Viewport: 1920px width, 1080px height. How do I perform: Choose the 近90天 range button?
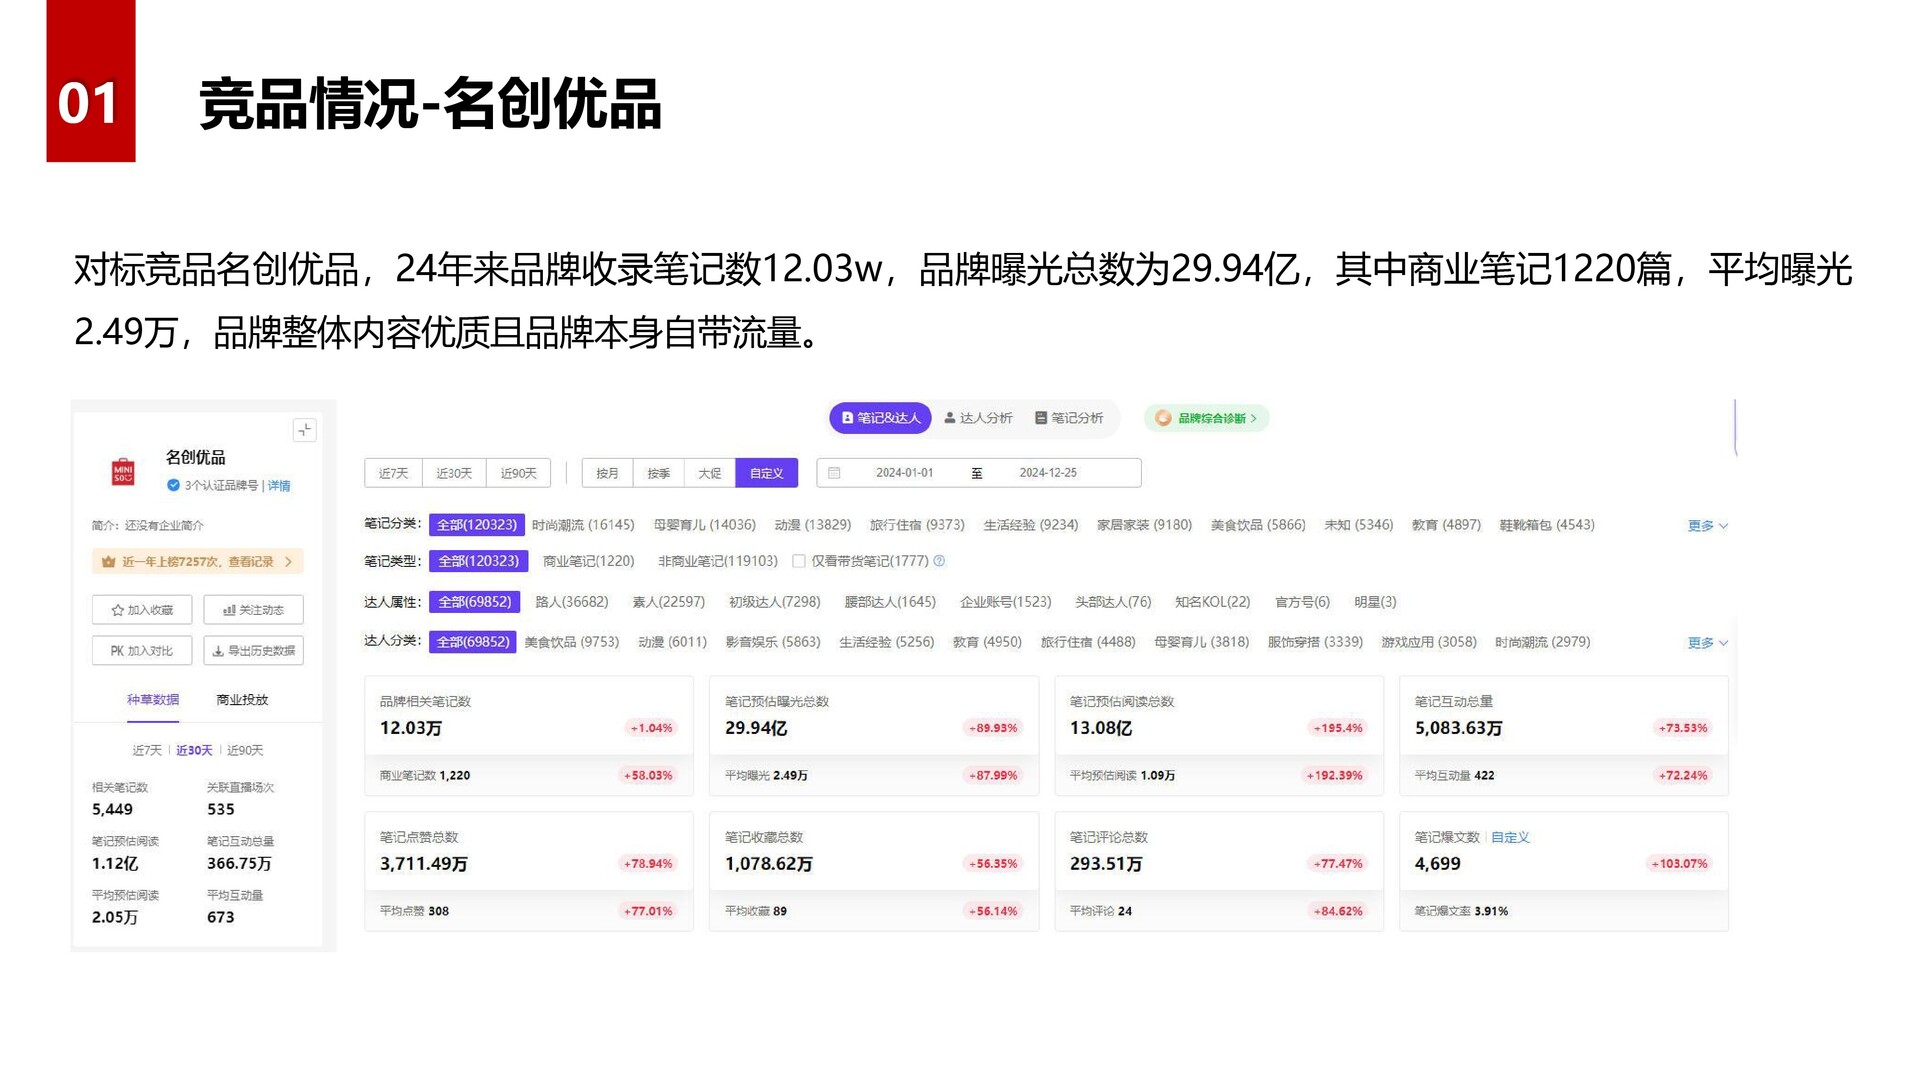518,473
